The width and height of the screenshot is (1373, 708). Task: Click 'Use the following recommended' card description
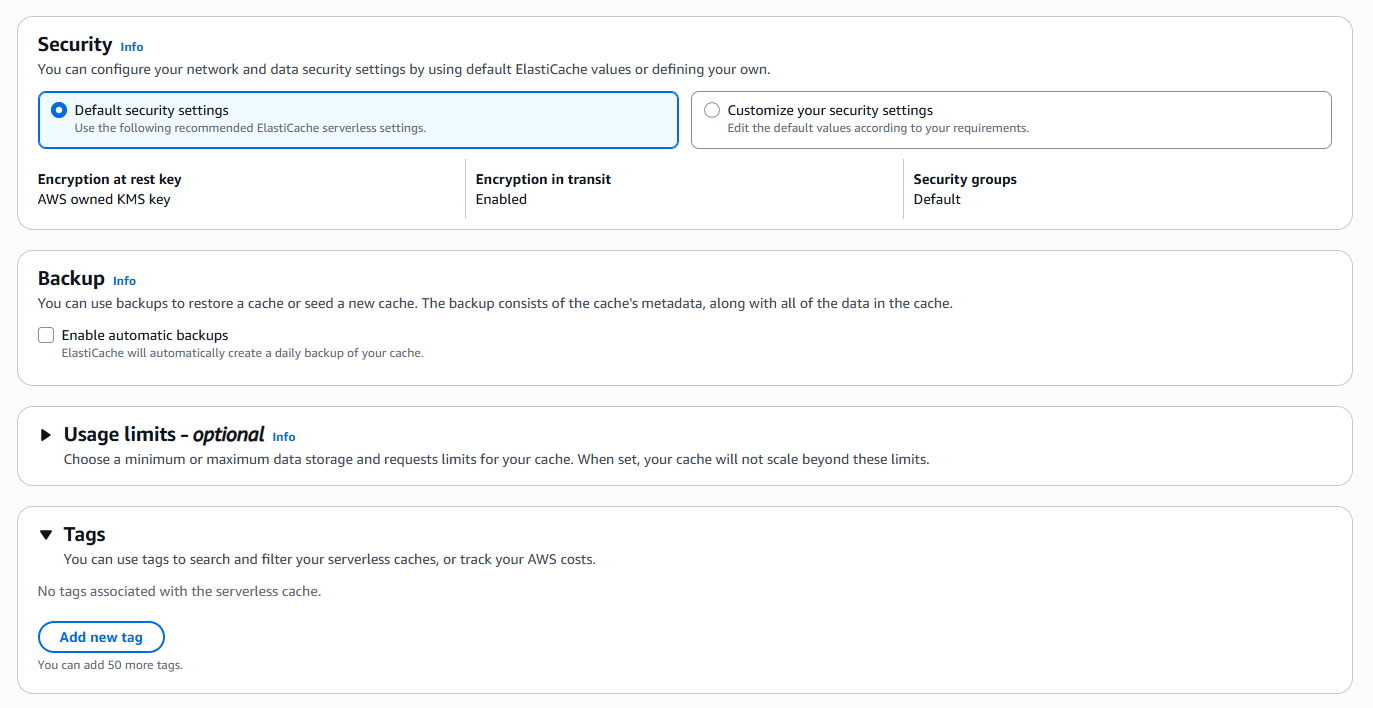pos(250,128)
